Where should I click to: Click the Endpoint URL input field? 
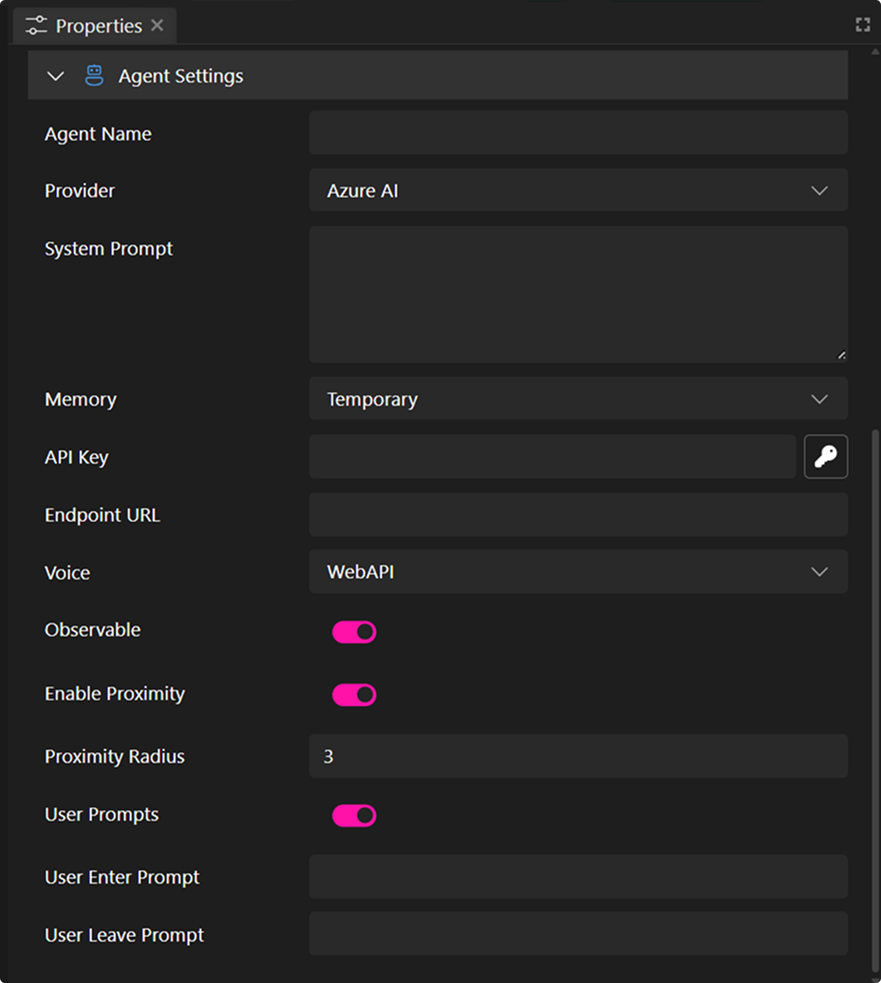(578, 514)
